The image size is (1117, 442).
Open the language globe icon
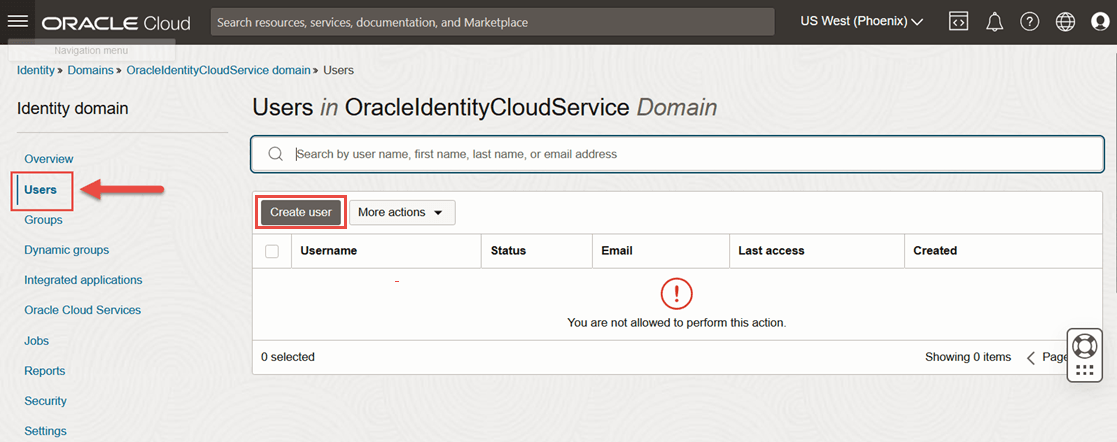pos(1065,22)
